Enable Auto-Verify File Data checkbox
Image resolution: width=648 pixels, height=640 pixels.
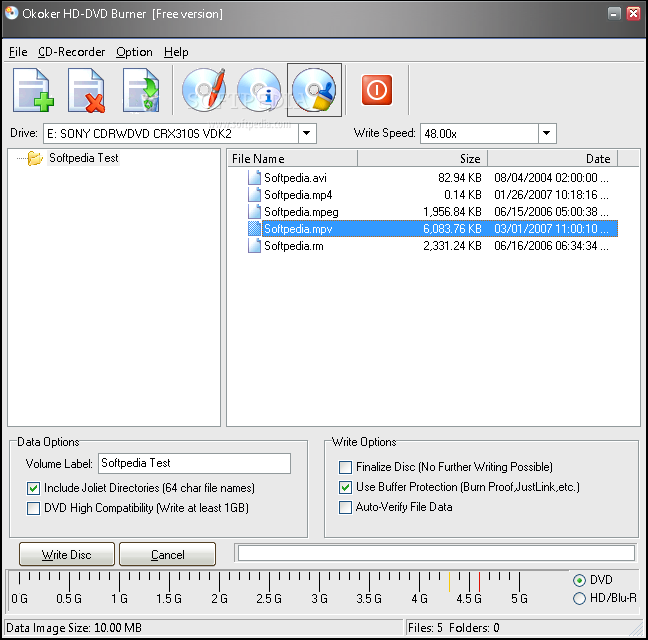(x=345, y=507)
